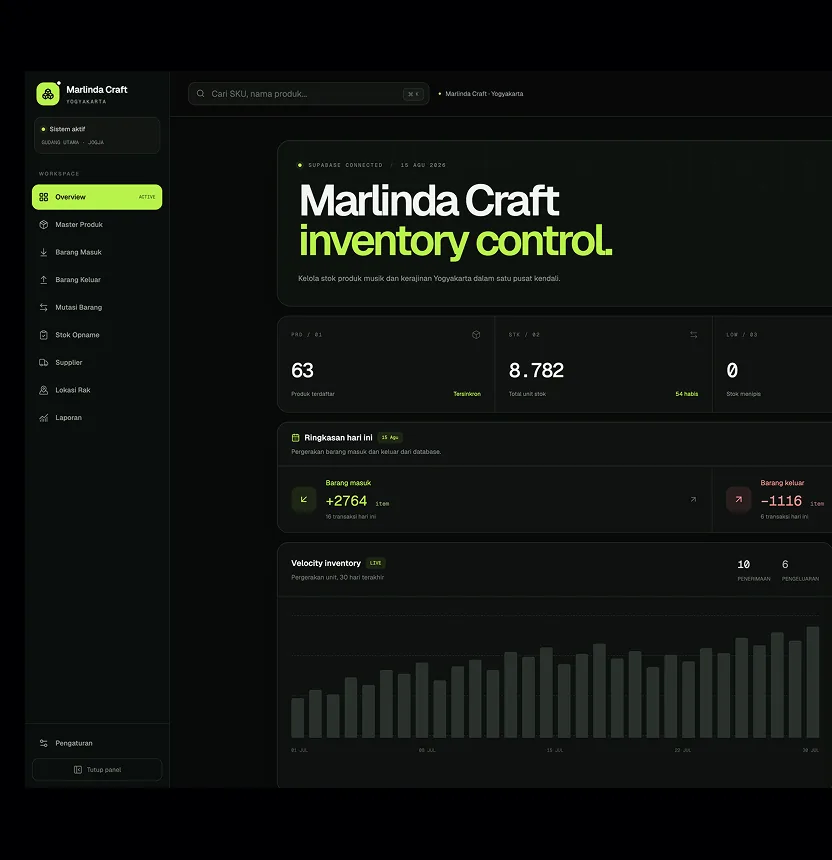Click the search magnifier icon
The width and height of the screenshot is (832, 860).
click(201, 94)
